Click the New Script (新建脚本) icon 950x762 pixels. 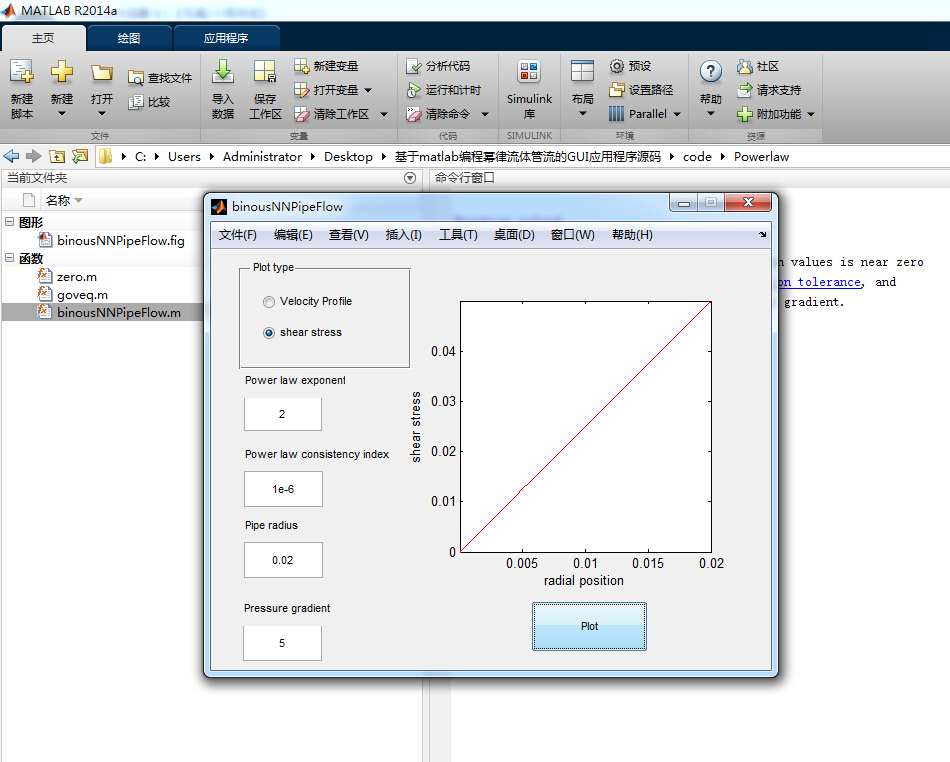22,71
